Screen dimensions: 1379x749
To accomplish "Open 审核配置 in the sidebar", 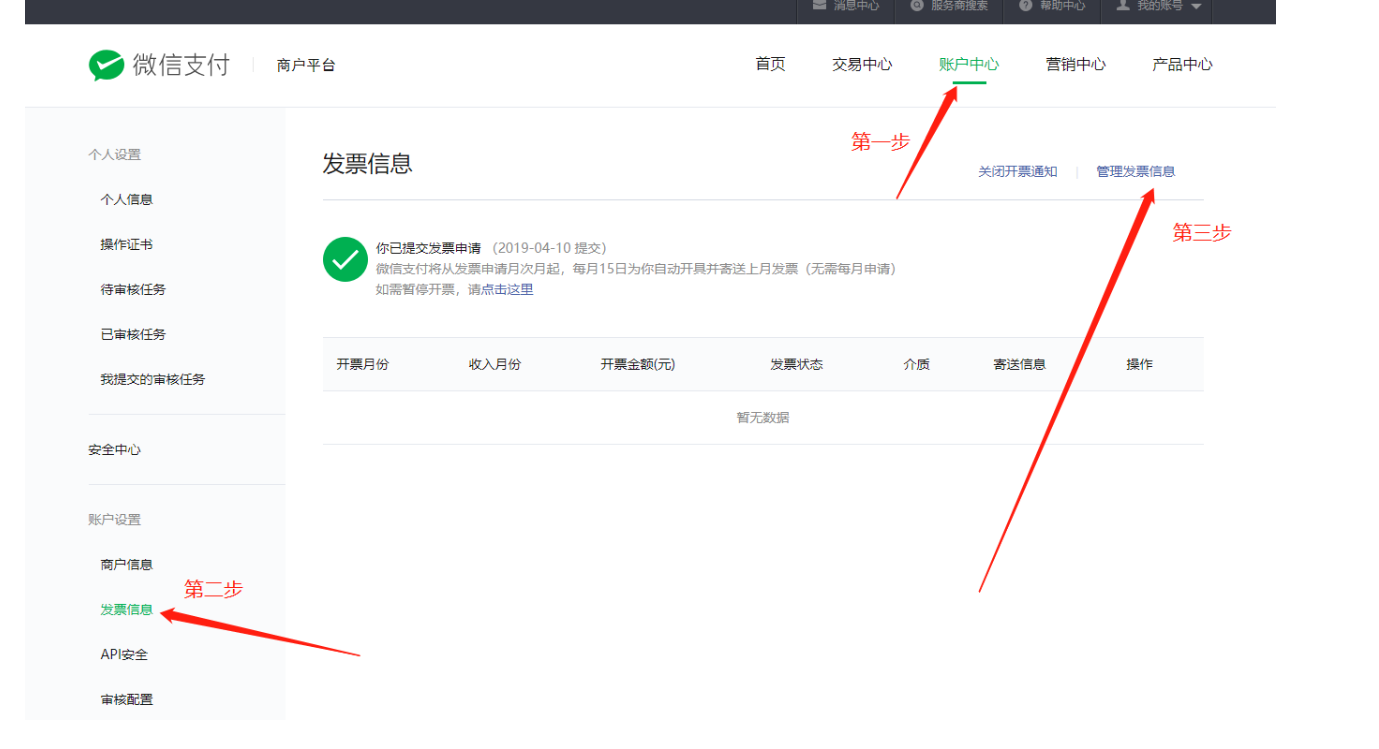I will coord(127,699).
